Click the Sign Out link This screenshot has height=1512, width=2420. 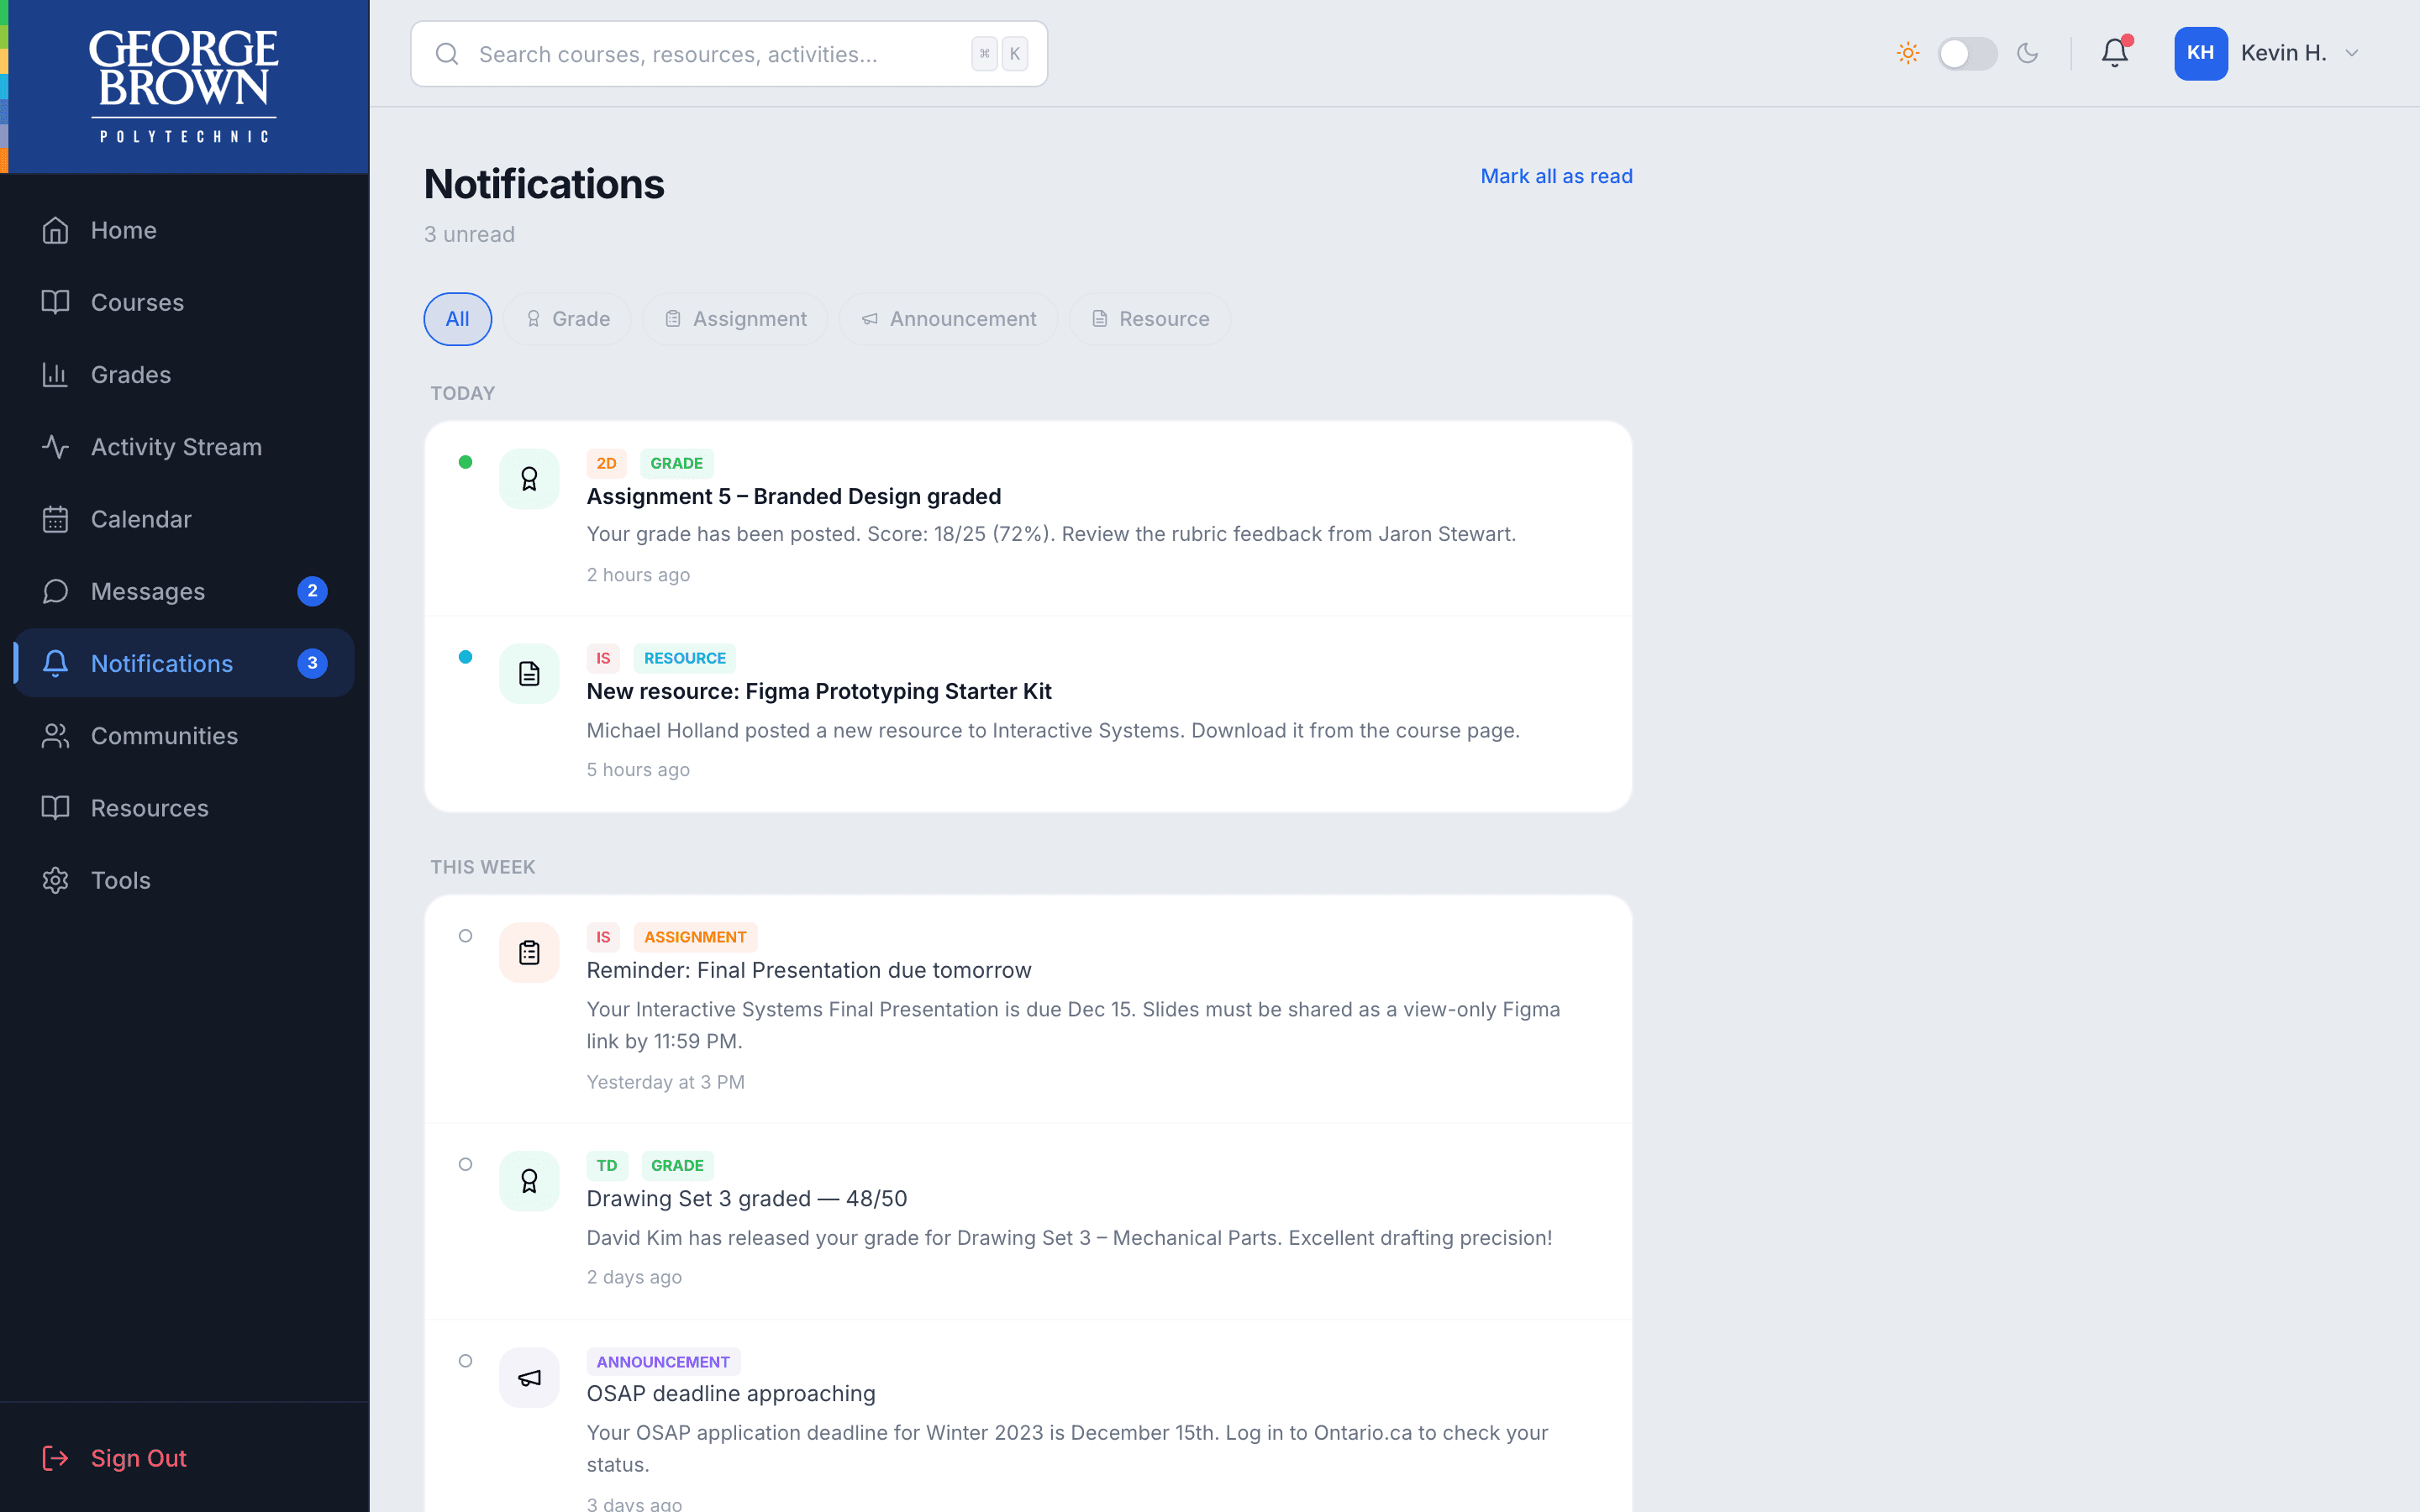tap(114, 1458)
